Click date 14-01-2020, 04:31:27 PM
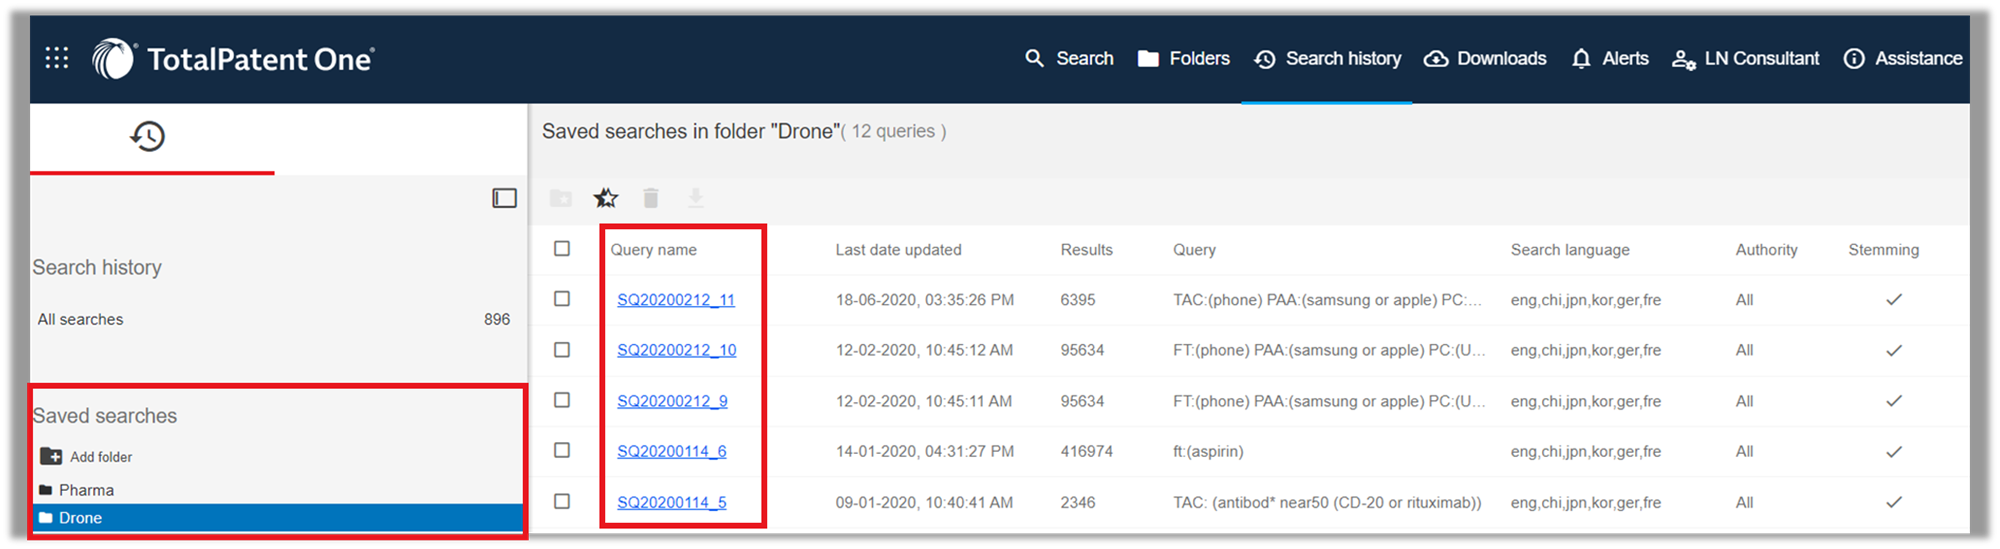The height and width of the screenshot is (549, 2000). [925, 451]
